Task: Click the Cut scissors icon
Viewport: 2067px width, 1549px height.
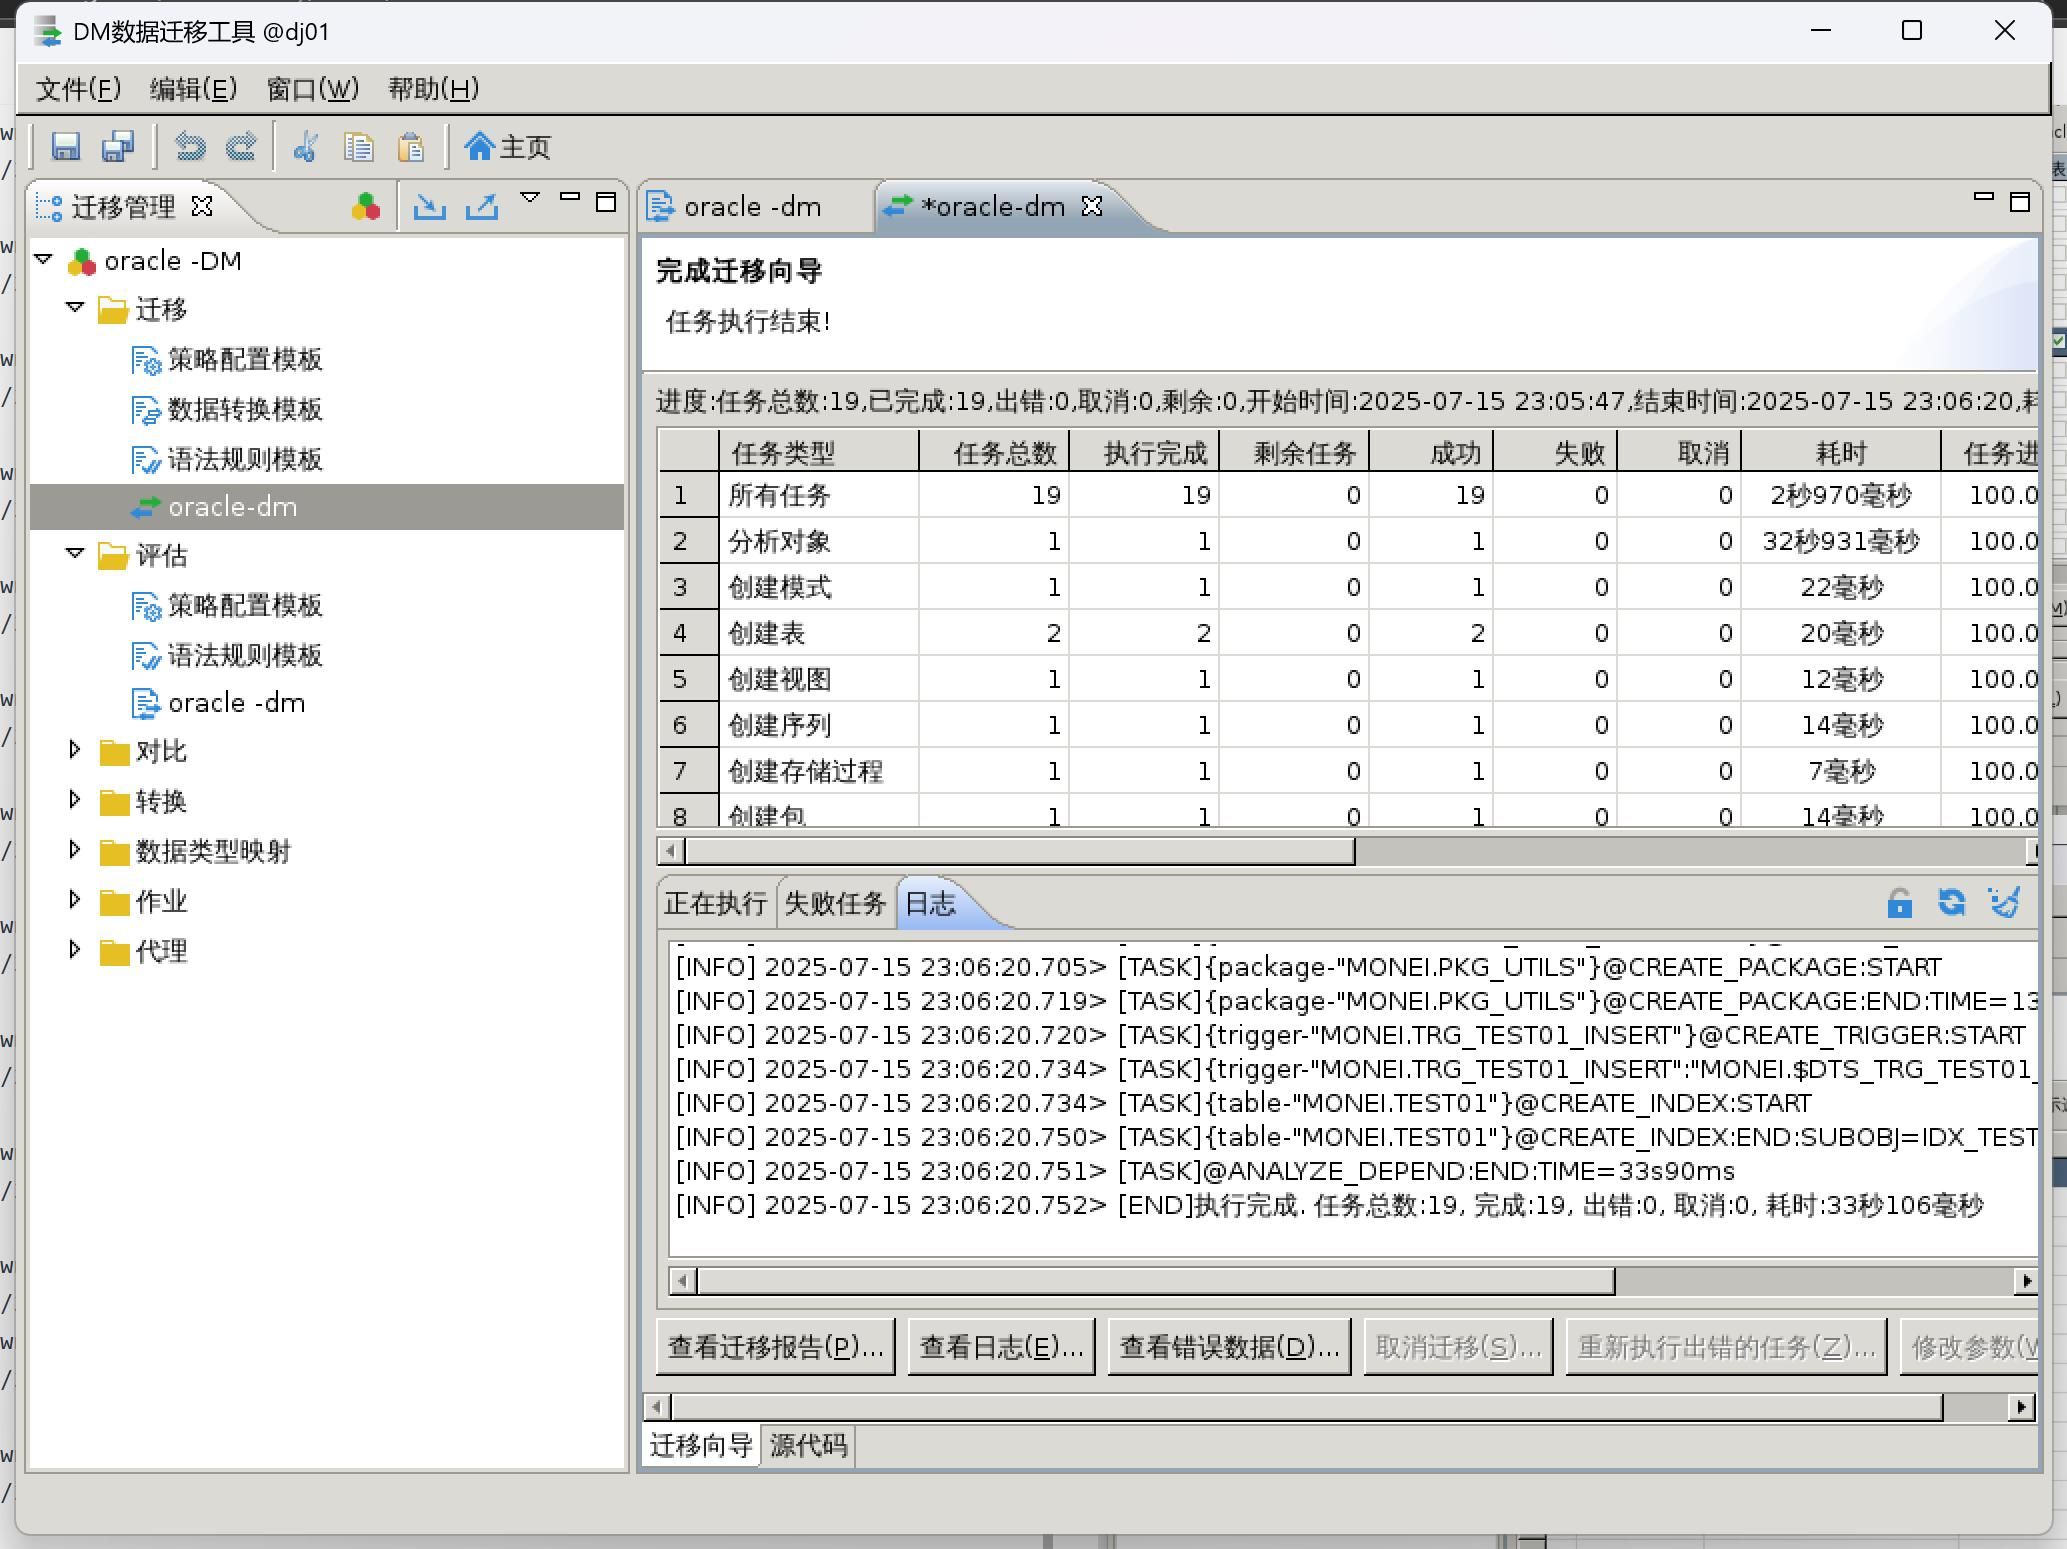Action: (305, 147)
